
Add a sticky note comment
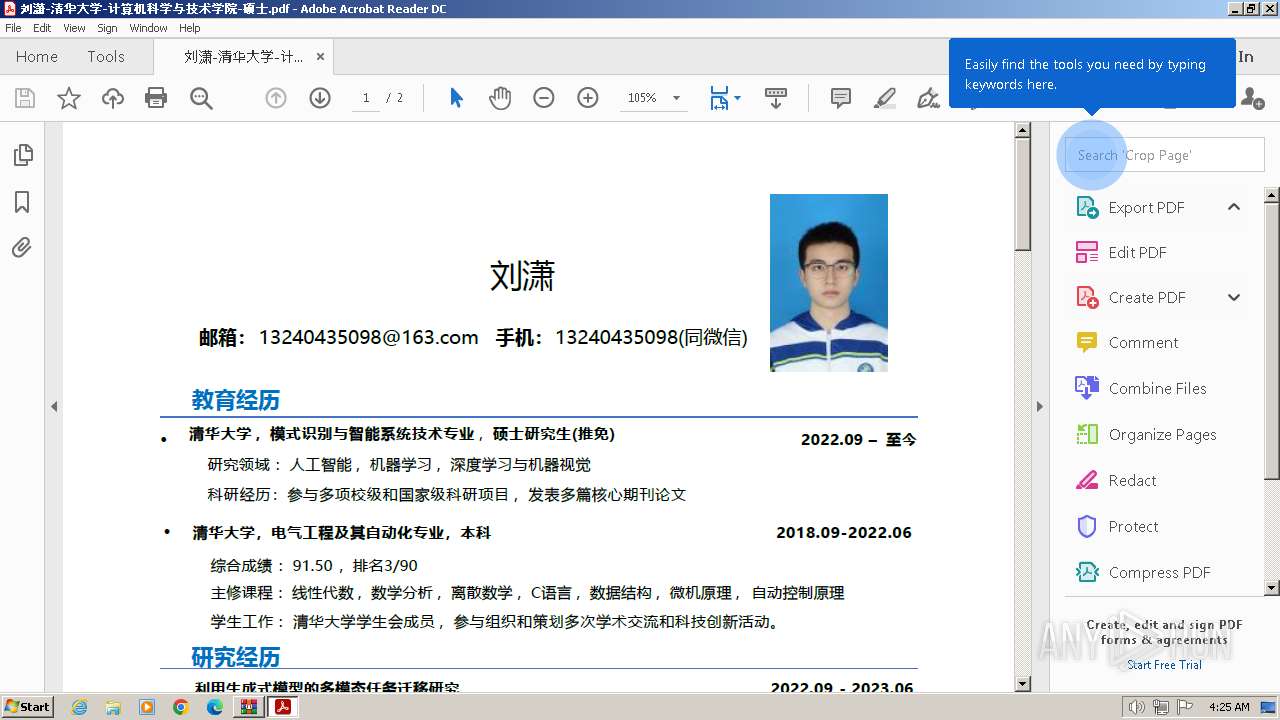tap(841, 98)
